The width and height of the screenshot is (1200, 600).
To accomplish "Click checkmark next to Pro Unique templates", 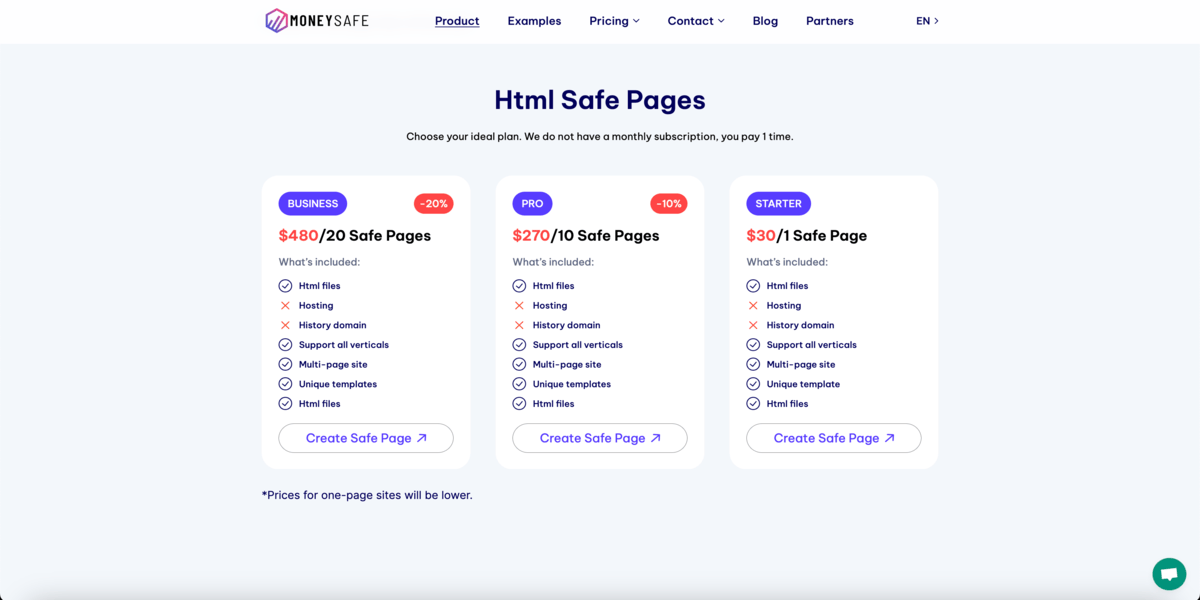I will [x=519, y=384].
